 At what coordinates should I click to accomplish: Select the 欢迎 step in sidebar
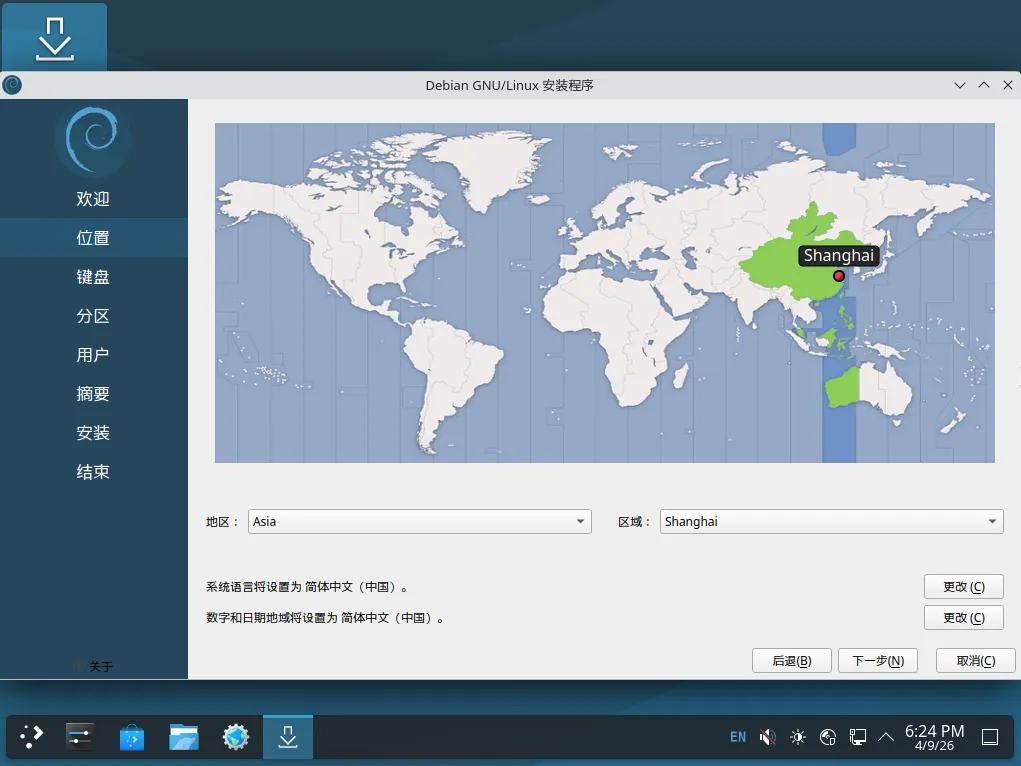(93, 199)
